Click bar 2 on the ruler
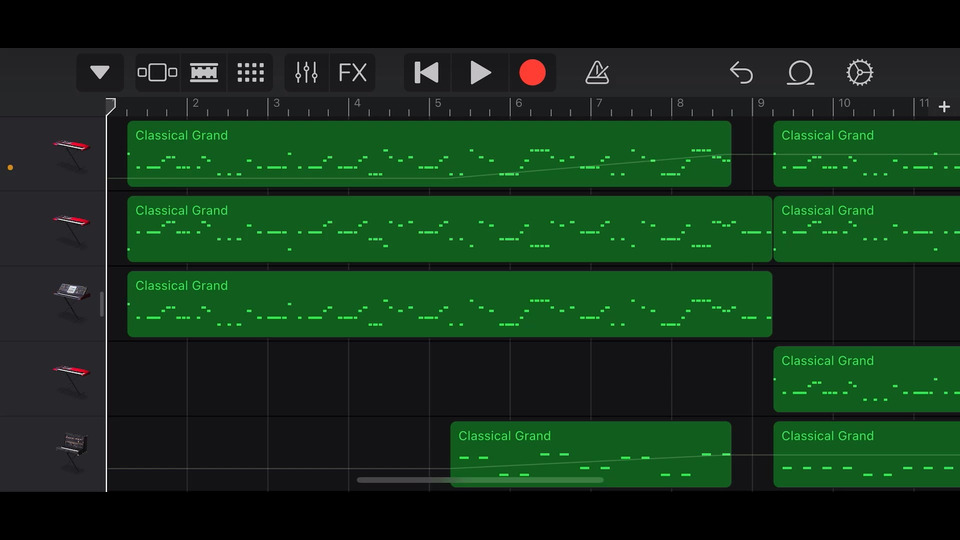This screenshot has height=540, width=960. (195, 103)
